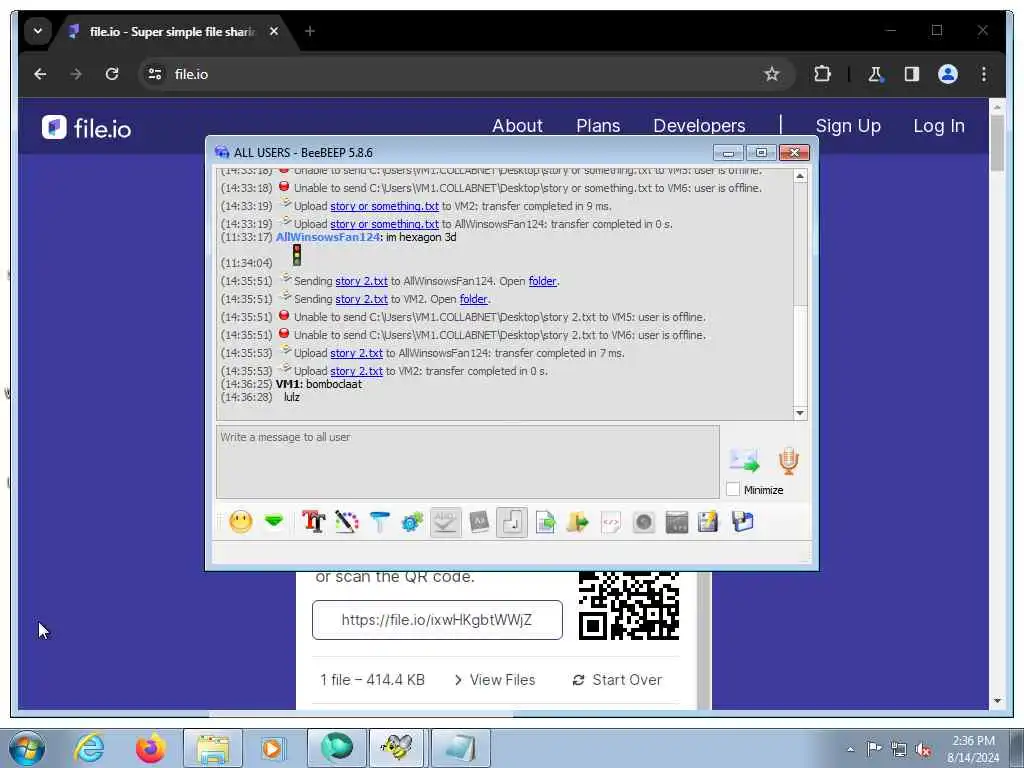Screen dimensions: 1024x768
Task: Click the traffic light emoticon in chat
Action: tap(296, 255)
